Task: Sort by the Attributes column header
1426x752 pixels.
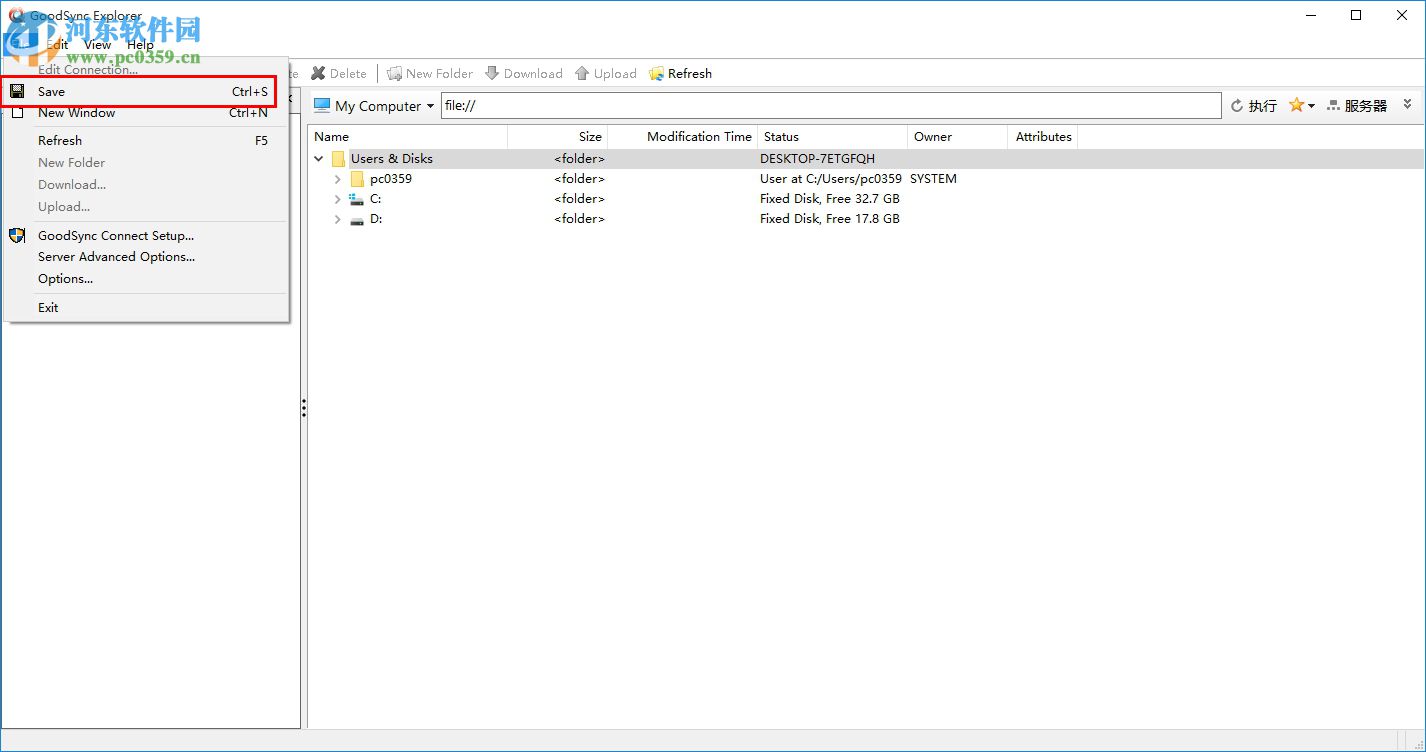Action: click(1043, 137)
